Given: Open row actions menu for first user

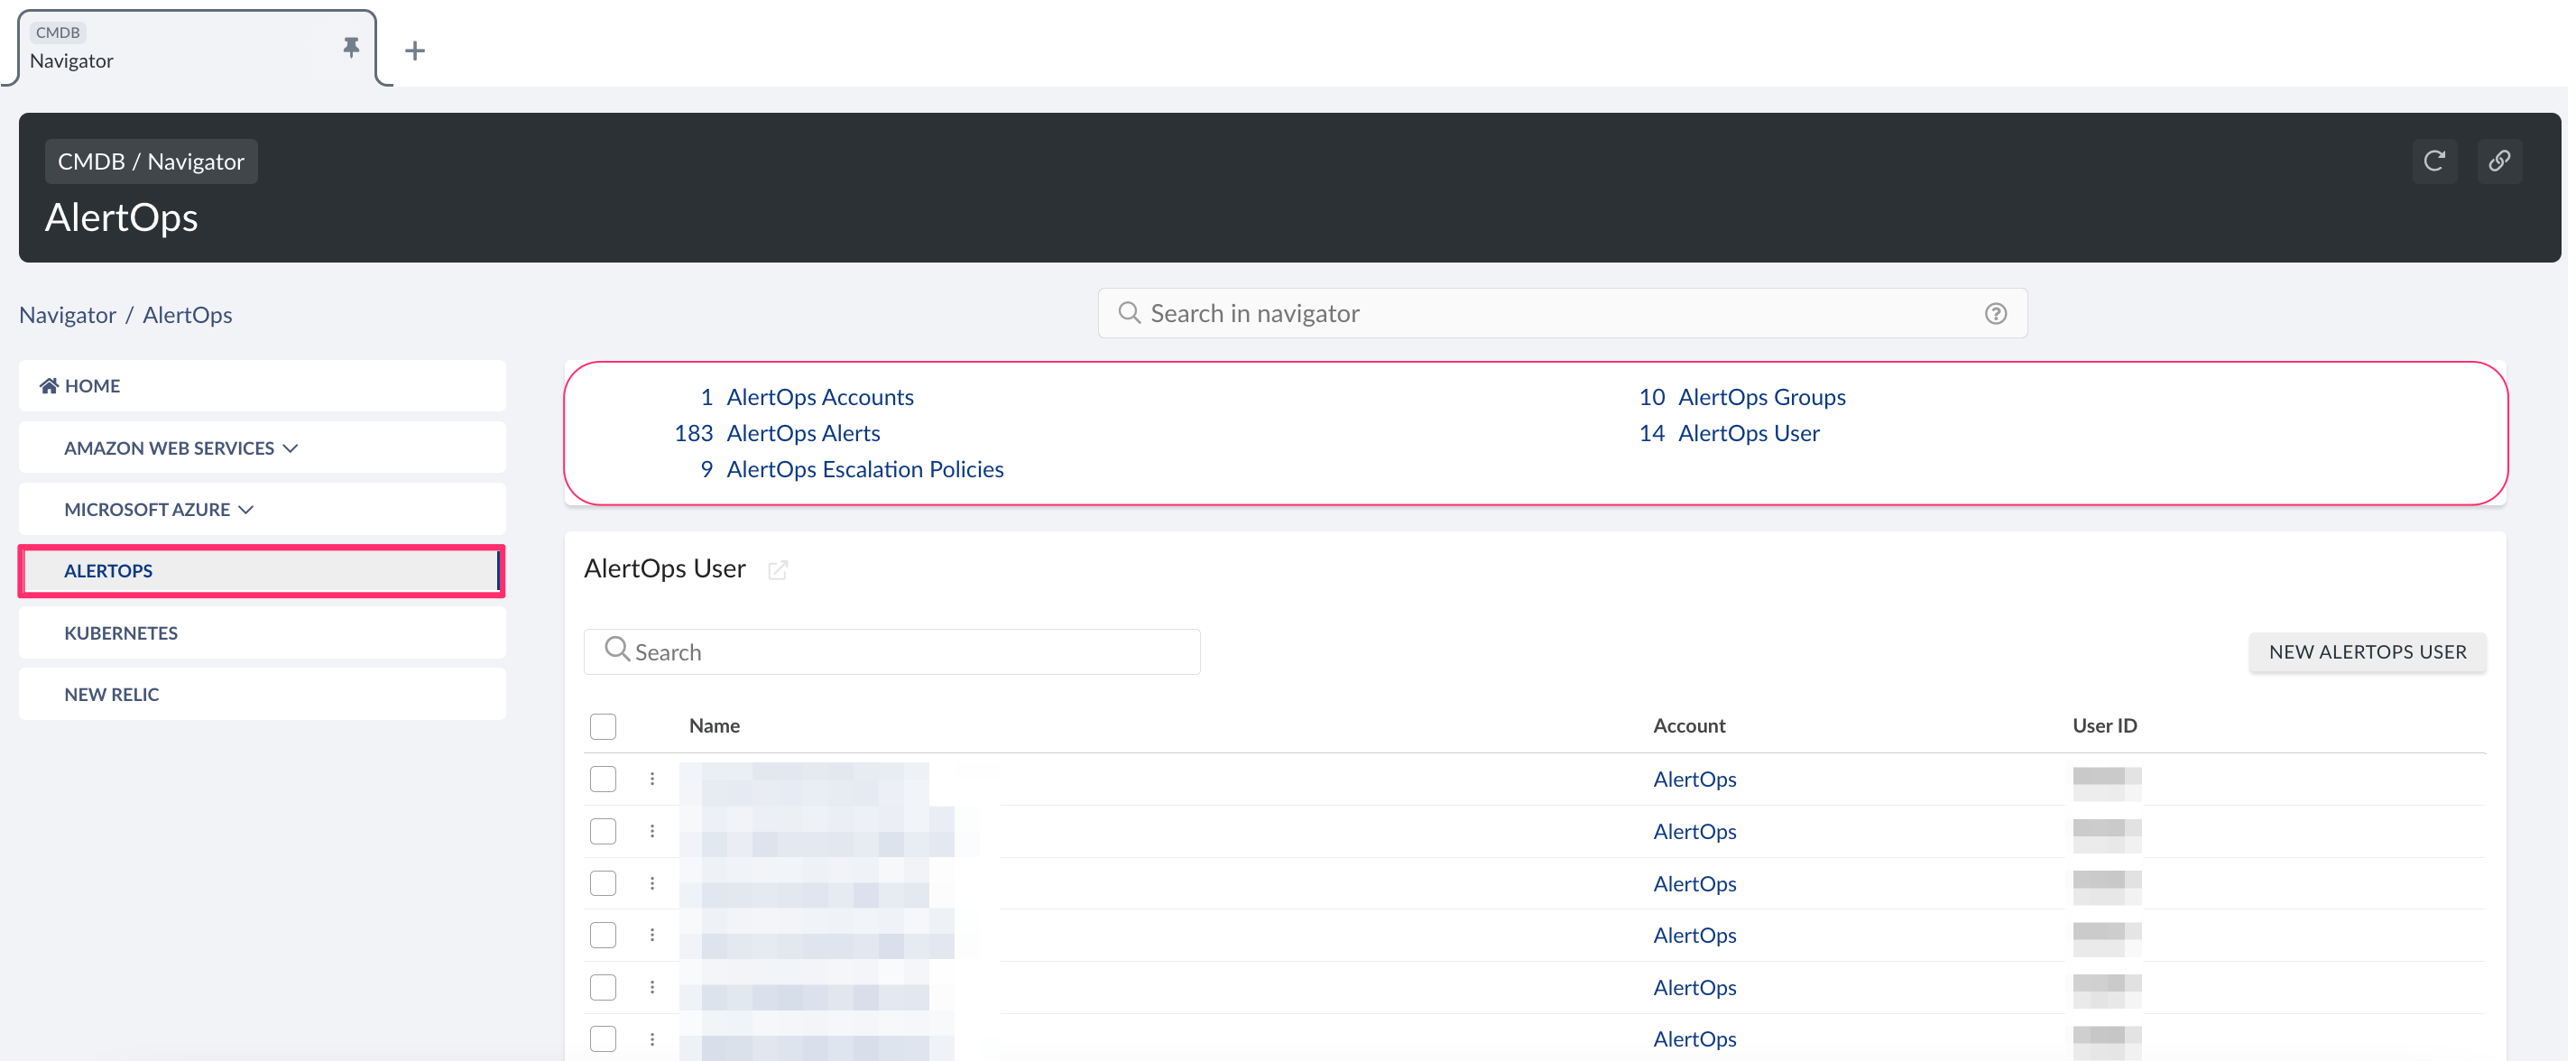Looking at the screenshot, I should pyautogui.click(x=652, y=779).
